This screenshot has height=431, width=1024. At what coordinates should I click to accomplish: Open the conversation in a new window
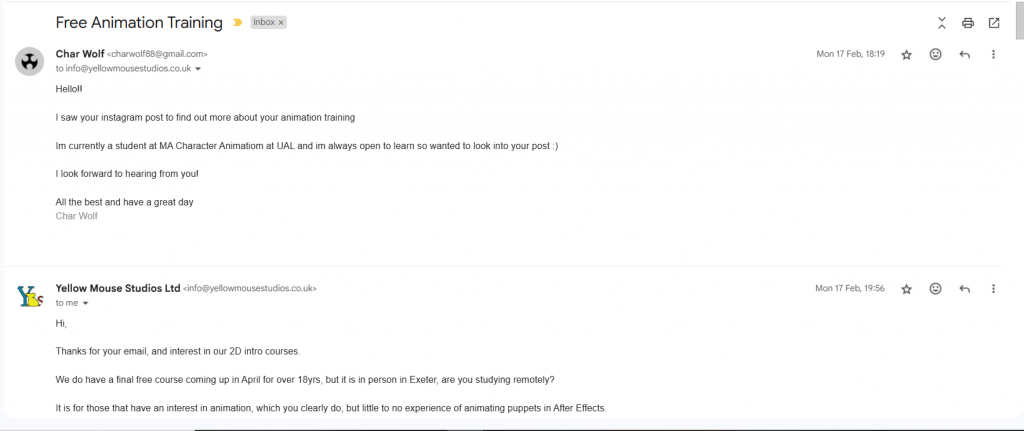(994, 23)
